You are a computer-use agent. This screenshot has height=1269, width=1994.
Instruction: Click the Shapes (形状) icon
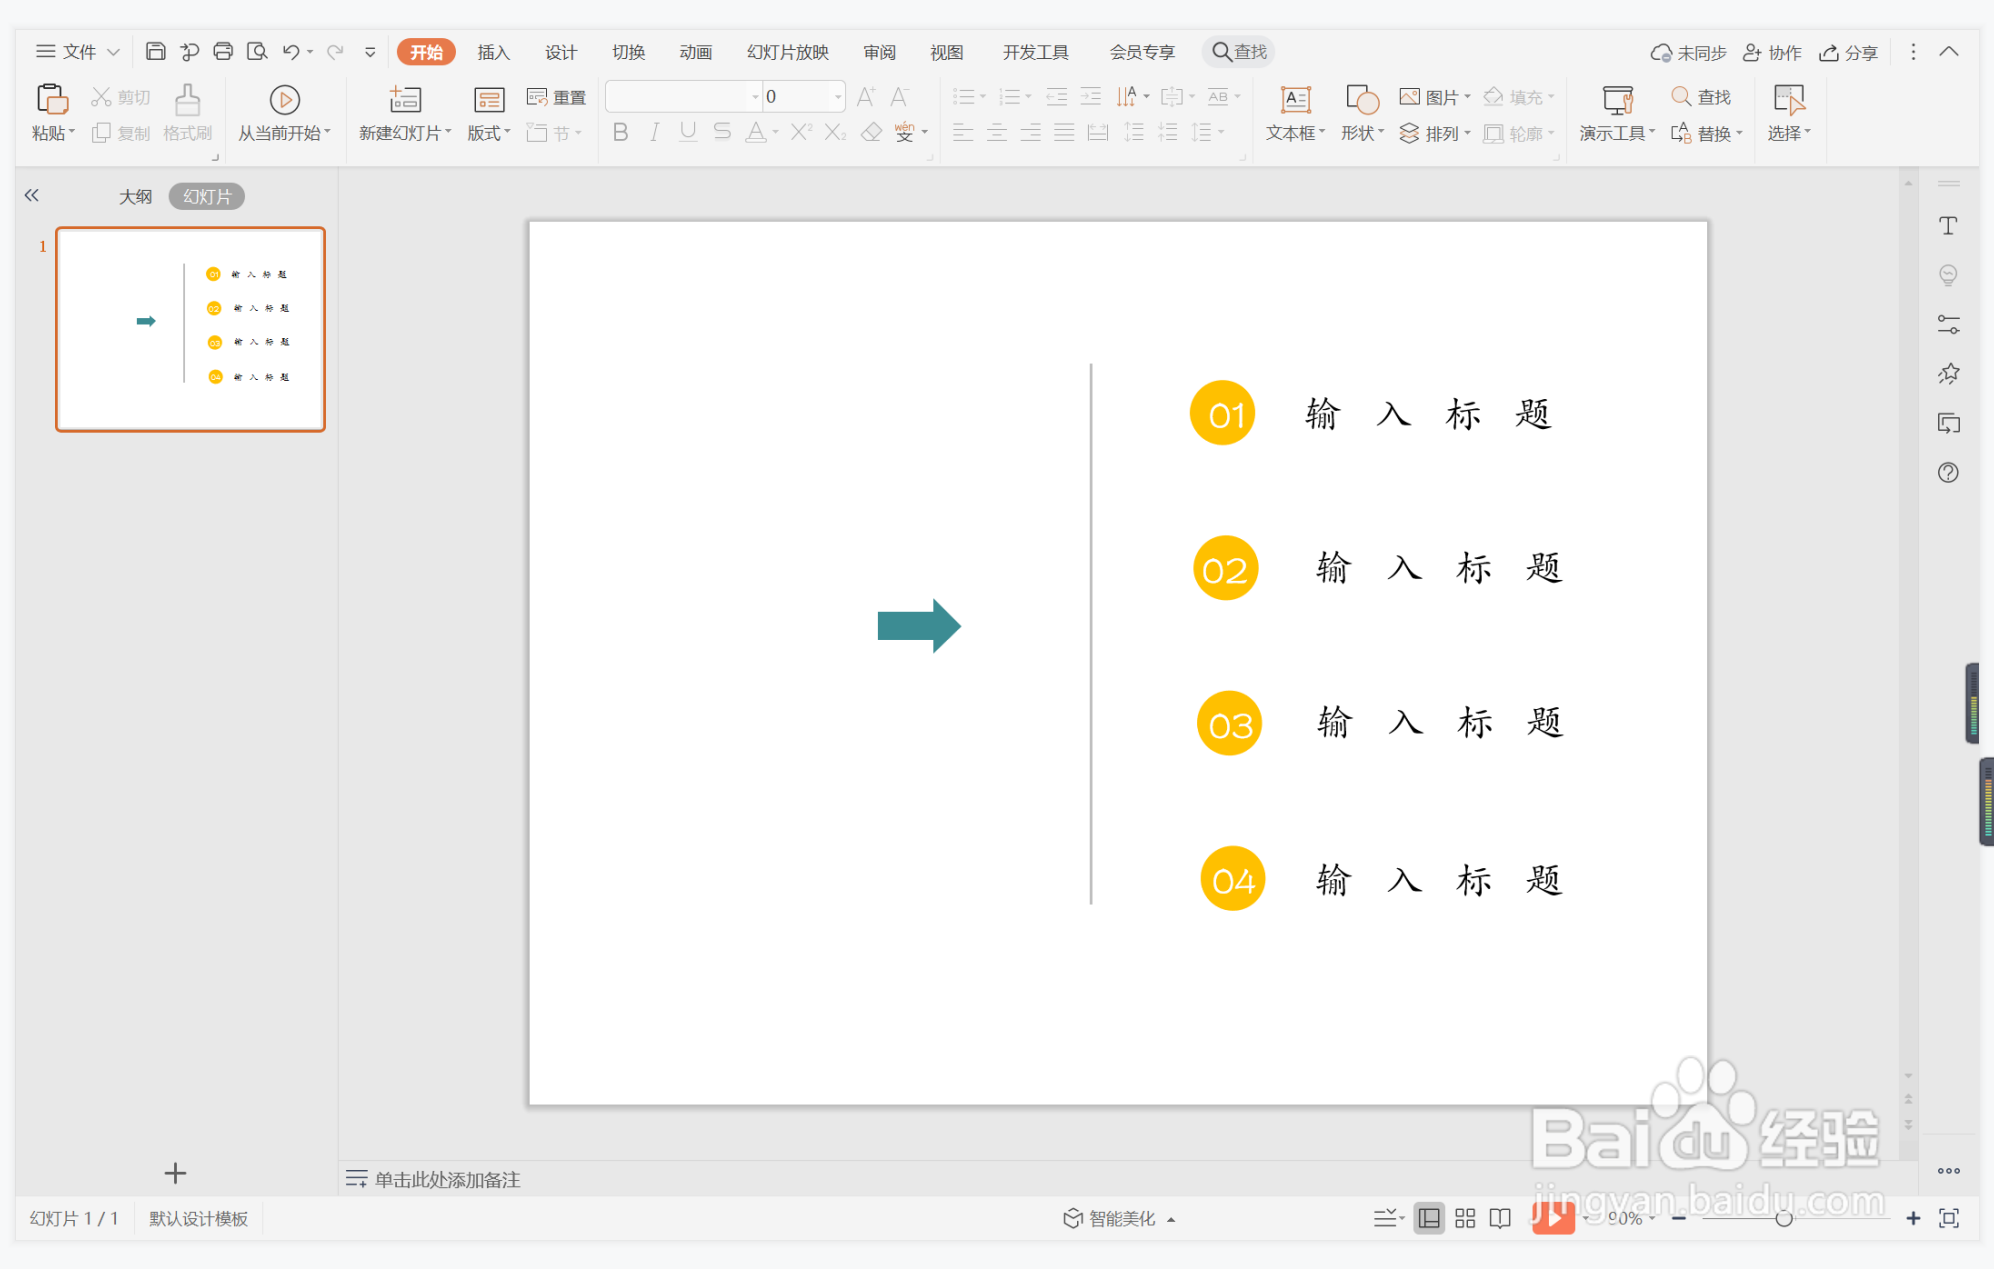tap(1361, 100)
